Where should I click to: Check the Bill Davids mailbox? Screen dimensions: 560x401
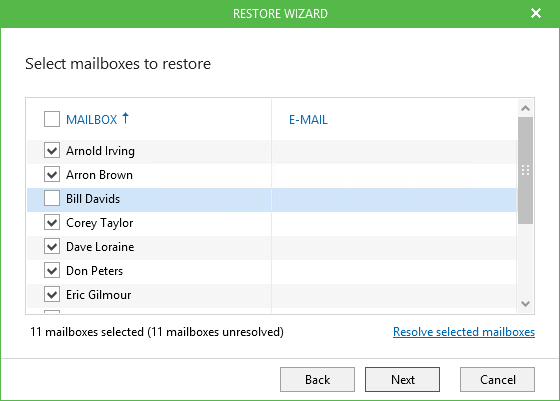52,198
